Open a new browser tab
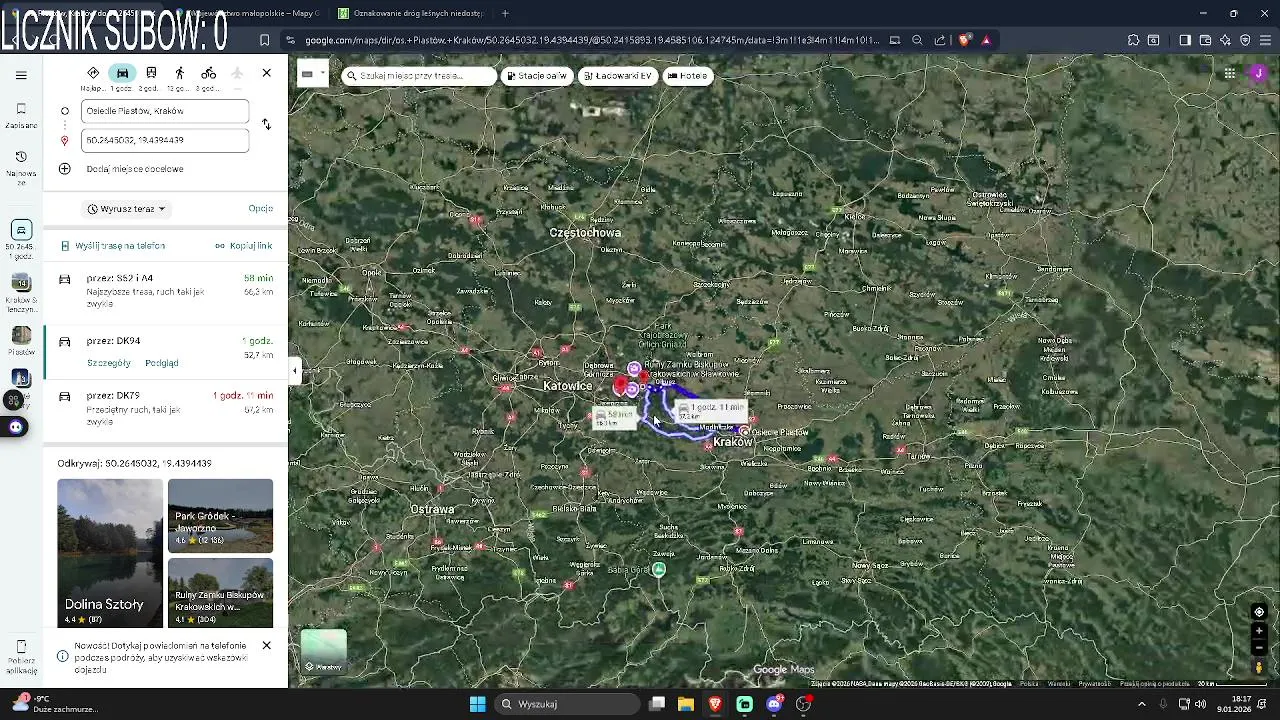Screen dimensions: 1280x720 pos(505,13)
